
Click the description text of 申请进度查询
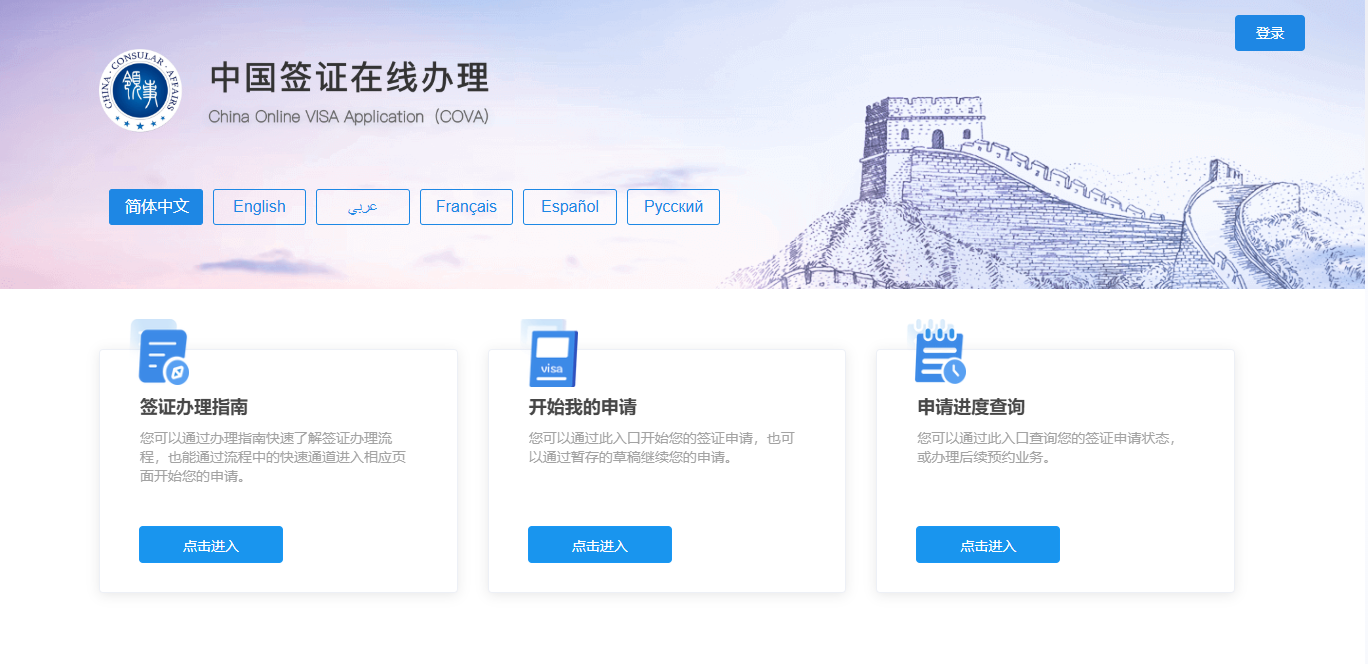coord(1047,448)
